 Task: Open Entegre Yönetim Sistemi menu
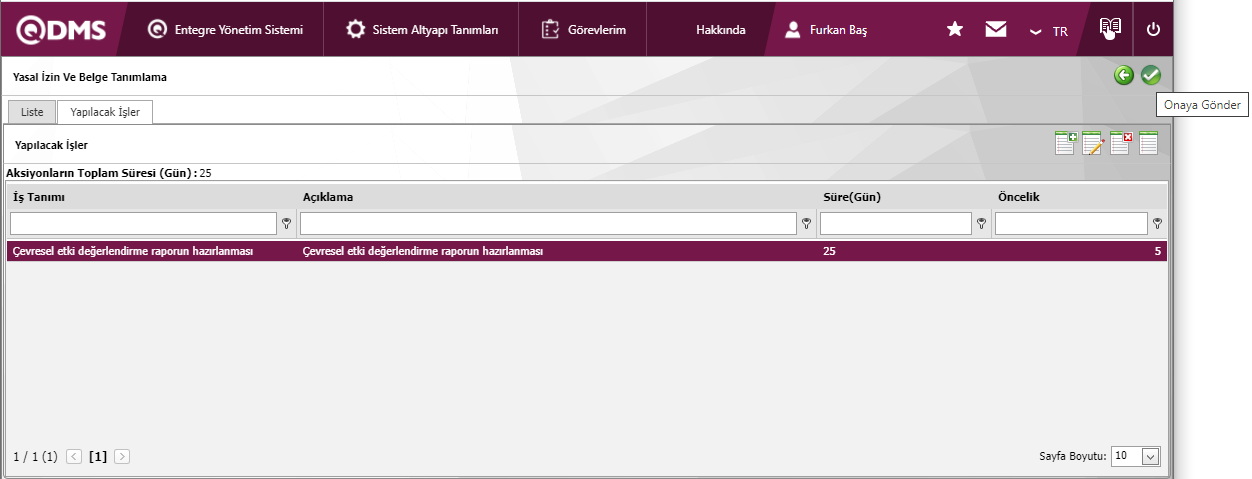225,30
